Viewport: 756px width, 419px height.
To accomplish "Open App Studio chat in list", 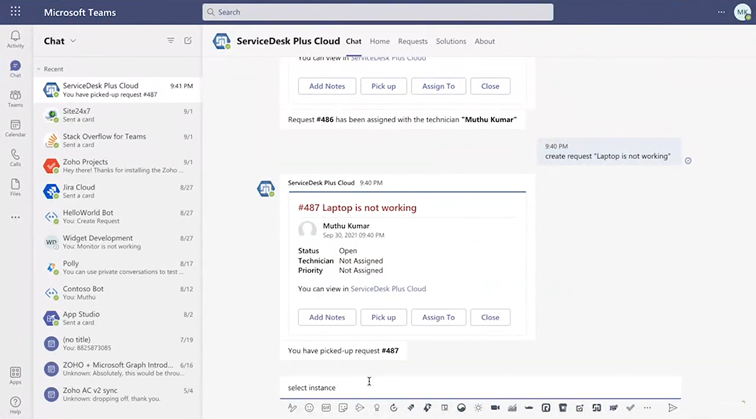I will 118,318.
